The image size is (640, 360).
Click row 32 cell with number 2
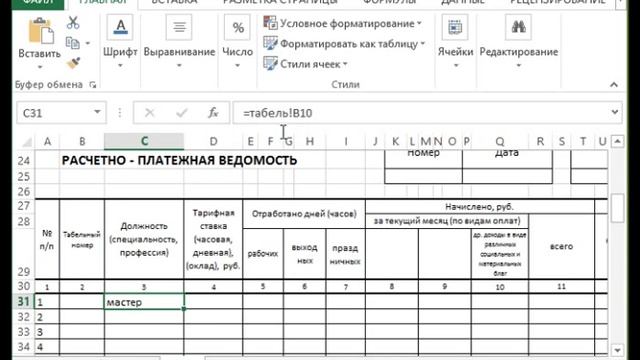coord(47,317)
